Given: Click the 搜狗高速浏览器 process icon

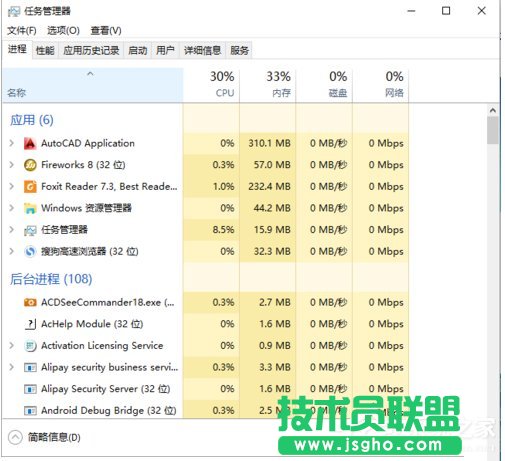Looking at the screenshot, I should (x=30, y=251).
